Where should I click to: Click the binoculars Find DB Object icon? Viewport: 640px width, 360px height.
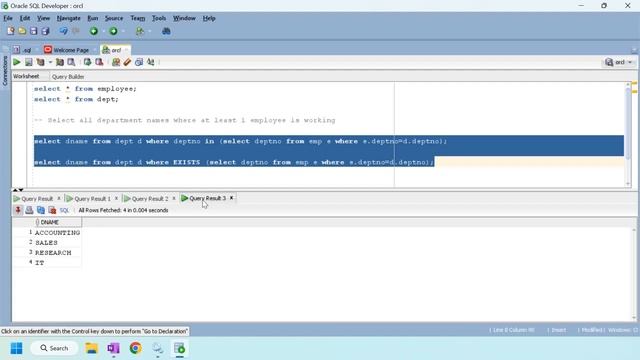(166, 31)
